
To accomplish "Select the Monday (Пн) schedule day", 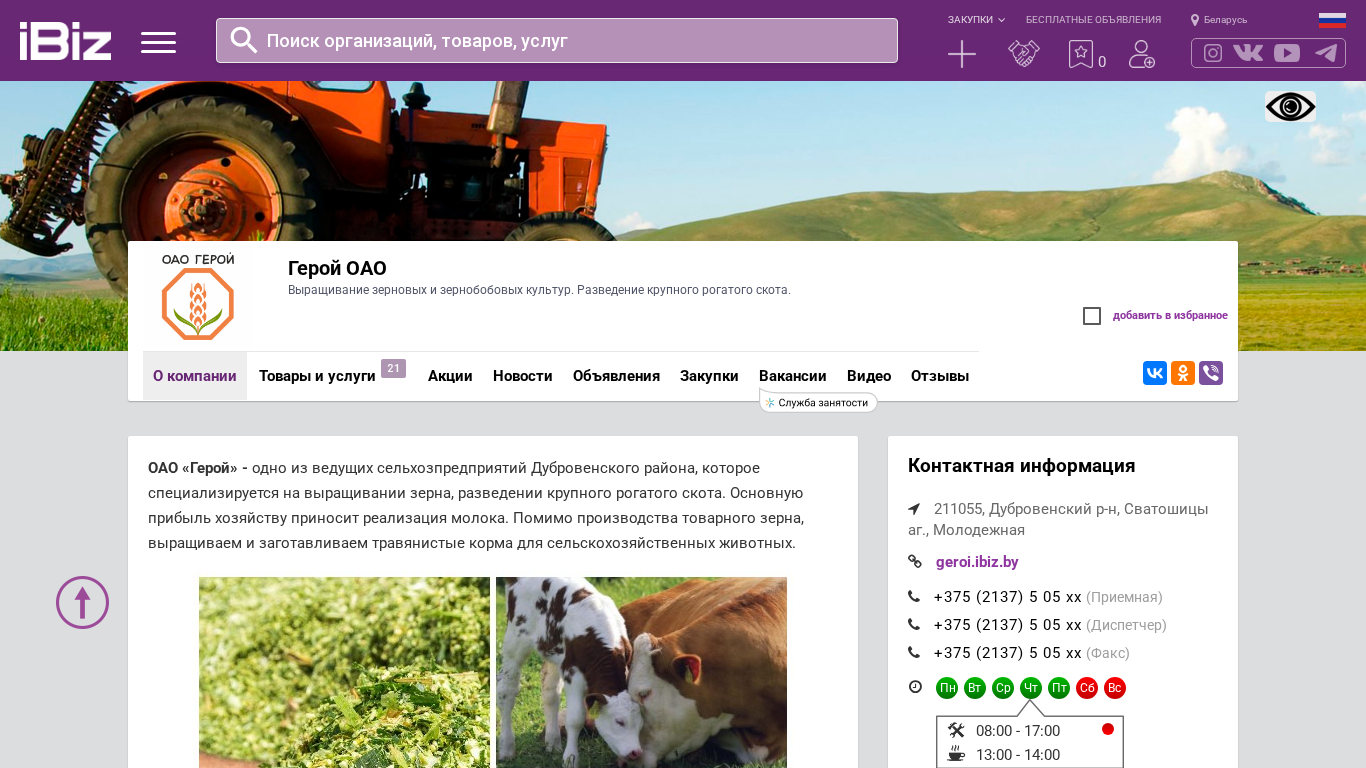I will point(947,688).
